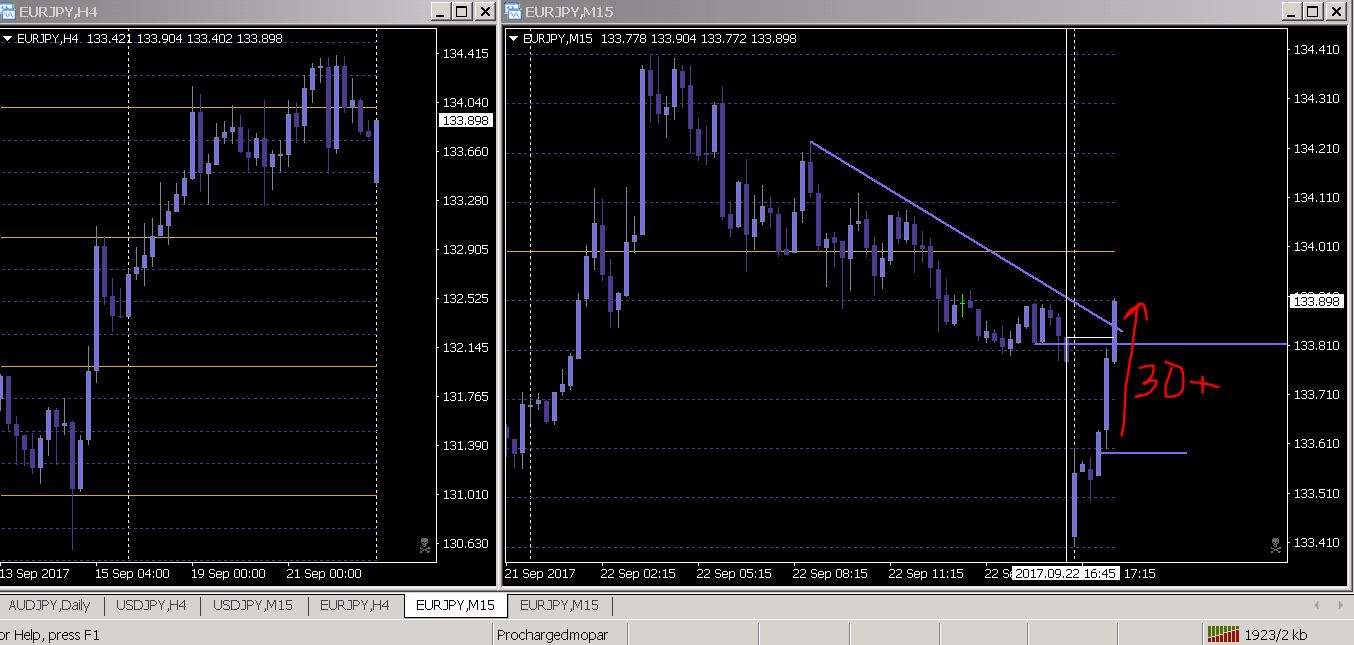
Task: Click the connection status bars icon
Action: [x=1222, y=634]
